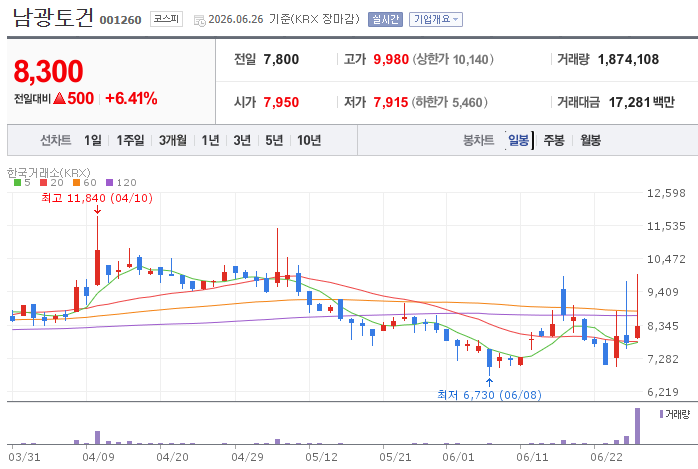Image resolution: width=698 pixels, height=469 pixels.
Task: Select the 1일 line chart tab
Action: [93, 141]
